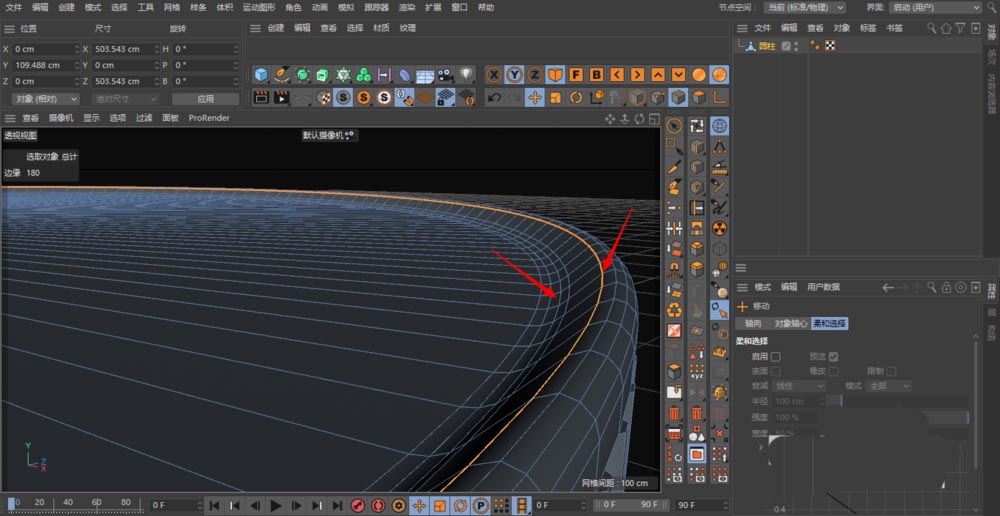Screen dimensions: 1000x516
Task: Click the Undo arrow icon
Action: coord(494,97)
